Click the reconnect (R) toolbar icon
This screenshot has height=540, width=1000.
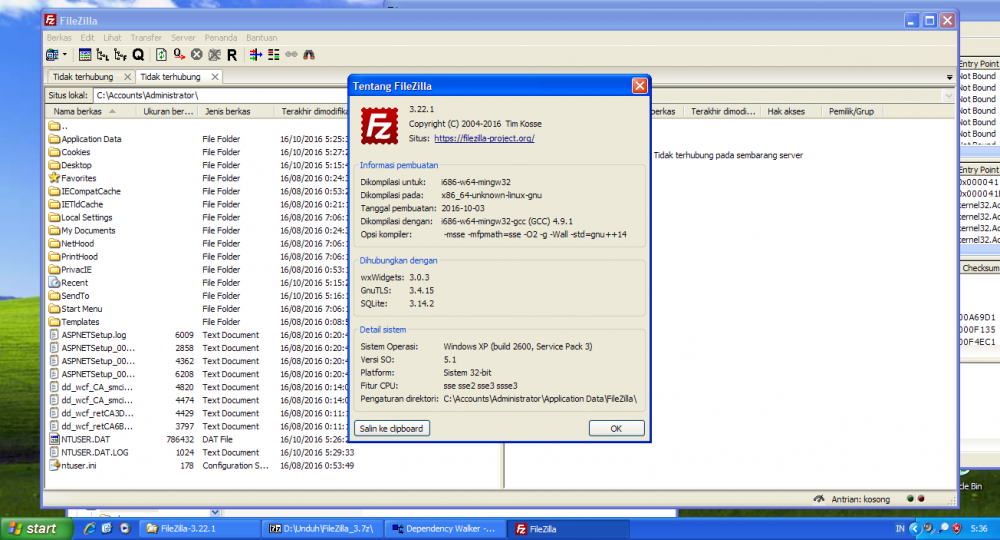tap(232, 55)
